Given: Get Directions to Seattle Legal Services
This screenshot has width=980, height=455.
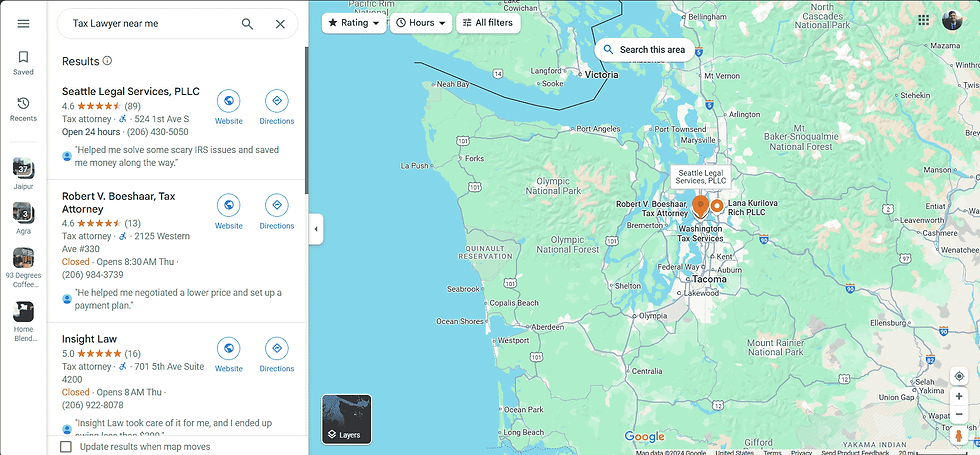Looking at the screenshot, I should coord(277,100).
